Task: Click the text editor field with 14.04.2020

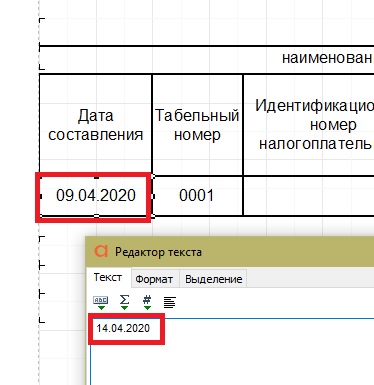Action: 233,352
